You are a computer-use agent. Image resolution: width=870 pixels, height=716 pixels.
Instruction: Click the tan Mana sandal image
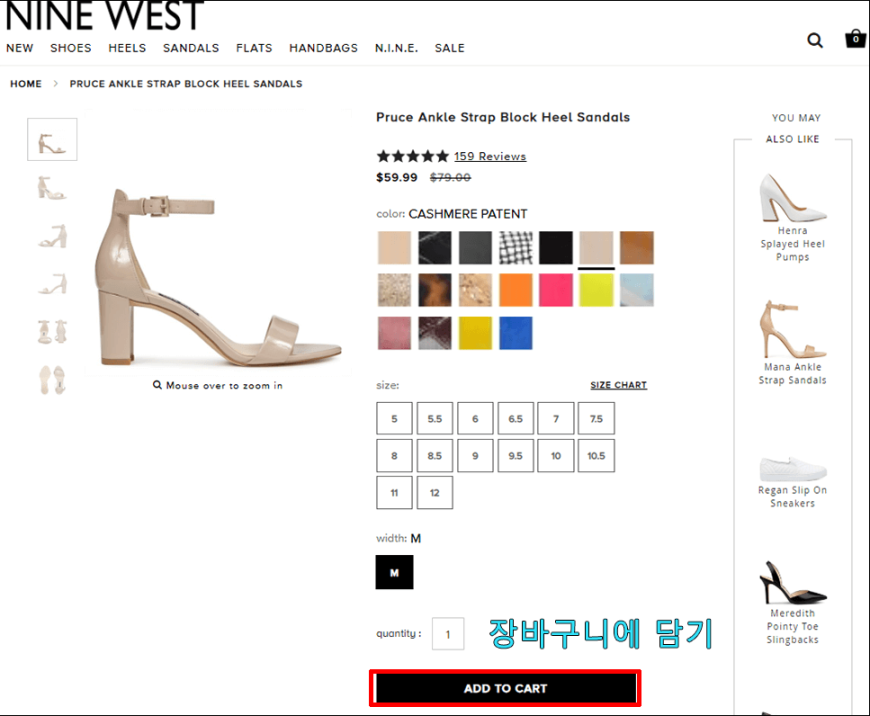tap(792, 329)
